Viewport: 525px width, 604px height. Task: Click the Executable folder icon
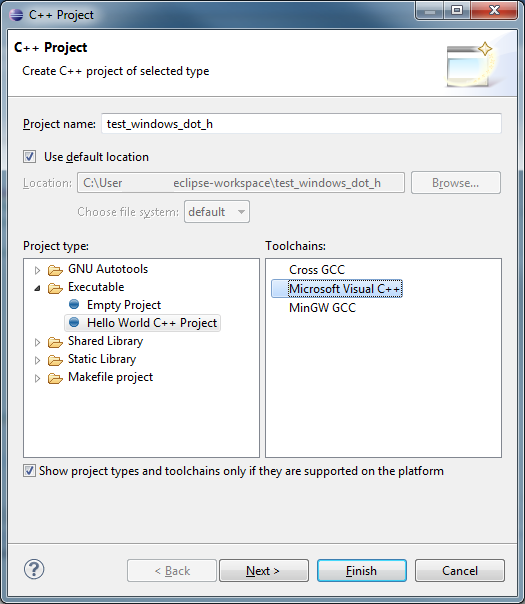55,288
